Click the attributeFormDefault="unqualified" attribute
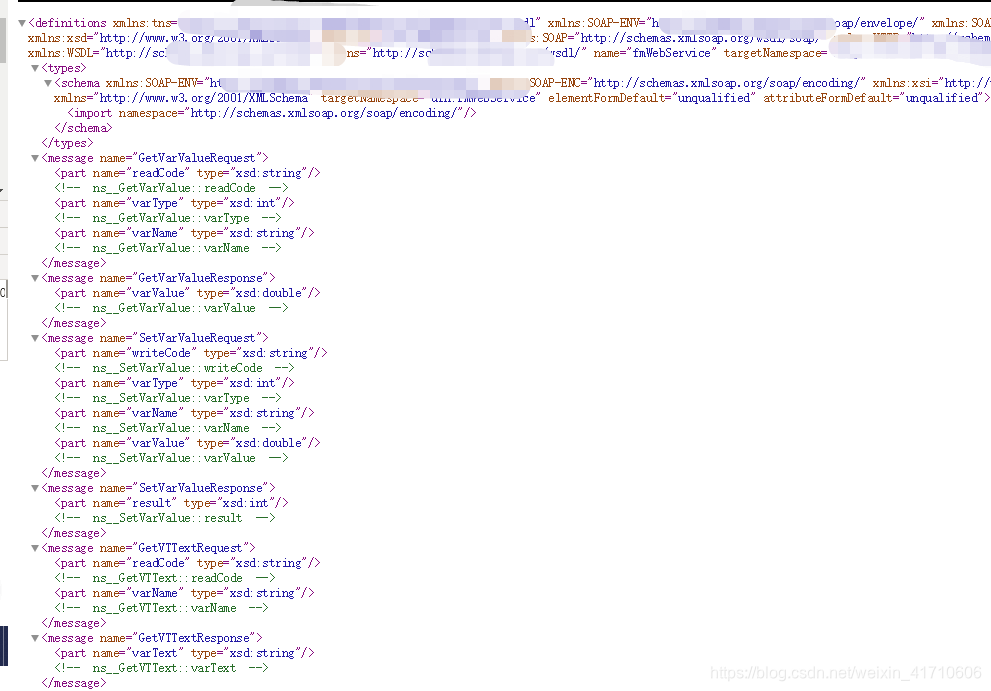 (x=873, y=98)
